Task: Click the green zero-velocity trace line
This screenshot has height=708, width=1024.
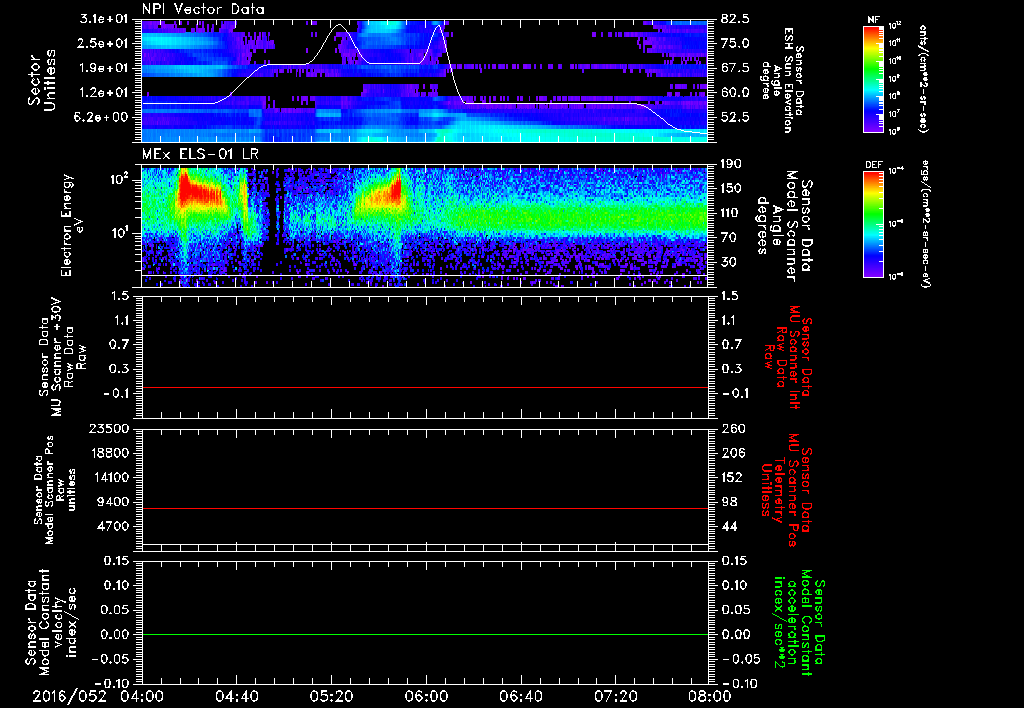Action: [x=425, y=634]
